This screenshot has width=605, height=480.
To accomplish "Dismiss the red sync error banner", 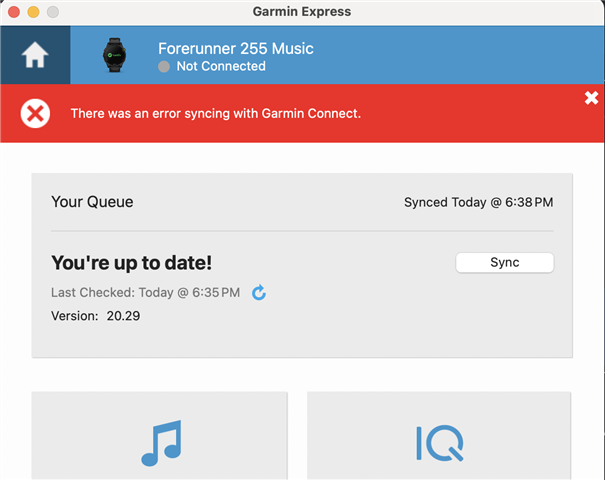I will (591, 98).
